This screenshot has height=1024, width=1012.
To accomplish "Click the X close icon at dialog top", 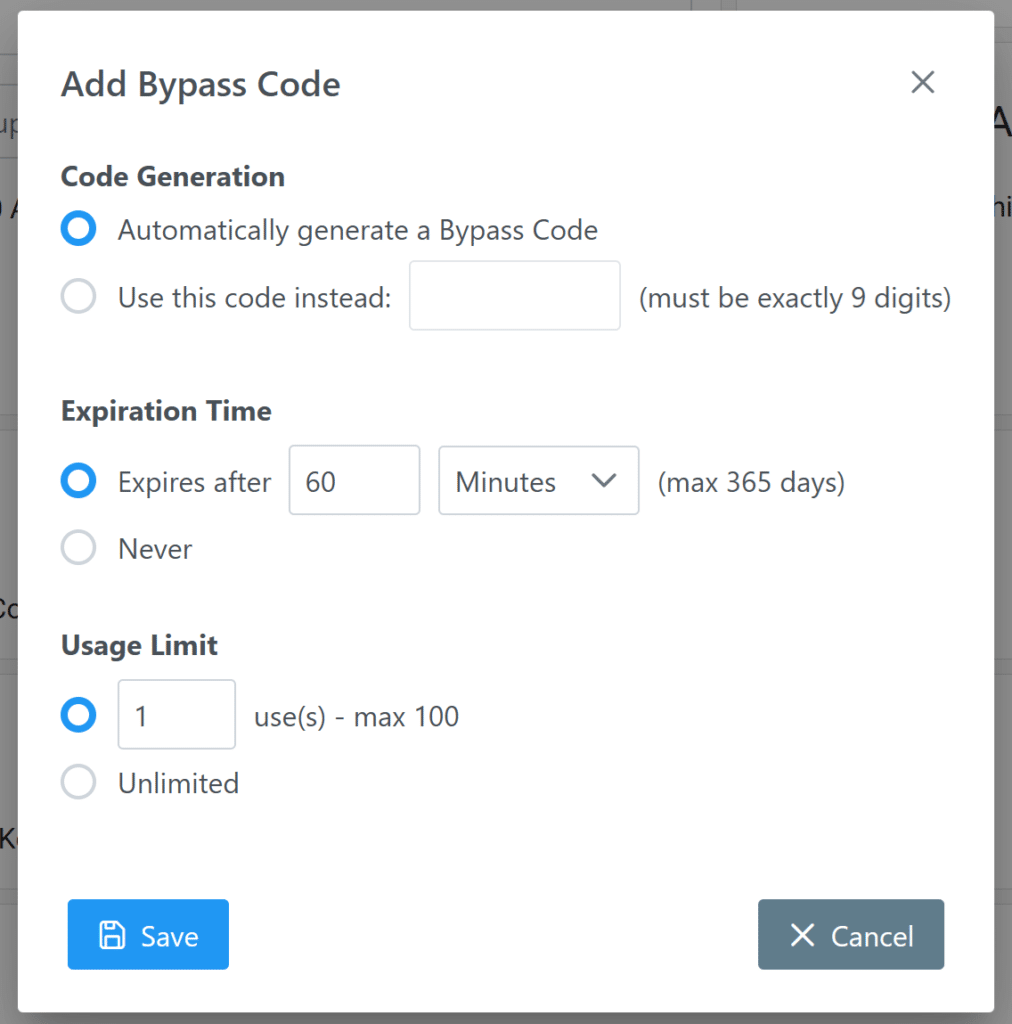I will 922,82.
